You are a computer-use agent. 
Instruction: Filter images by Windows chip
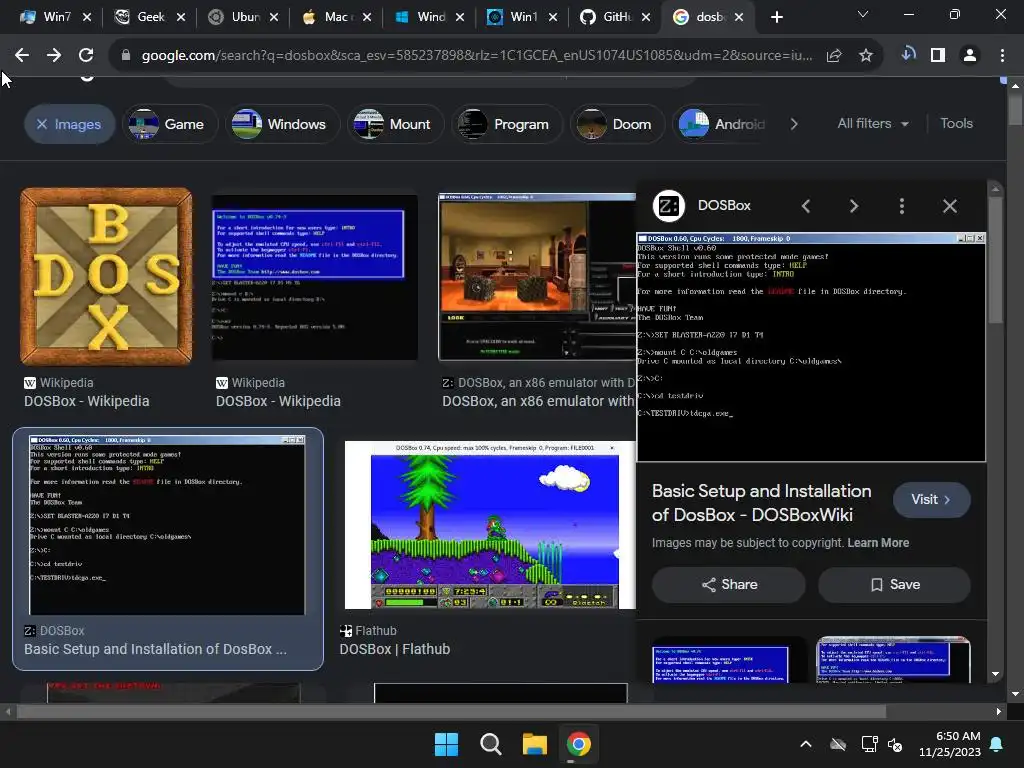click(283, 124)
